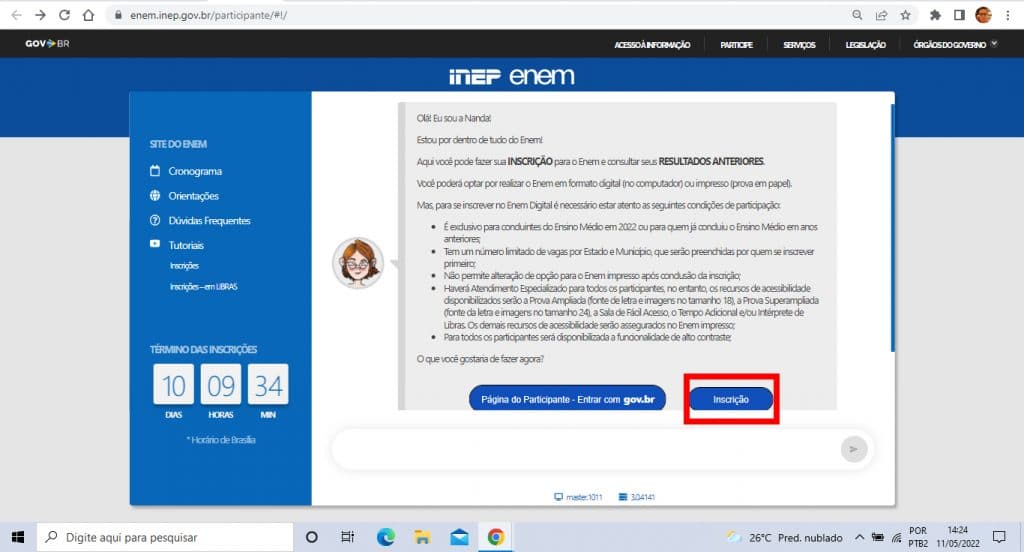Click the Nanda assistant avatar
The image size is (1024, 552).
(x=358, y=263)
